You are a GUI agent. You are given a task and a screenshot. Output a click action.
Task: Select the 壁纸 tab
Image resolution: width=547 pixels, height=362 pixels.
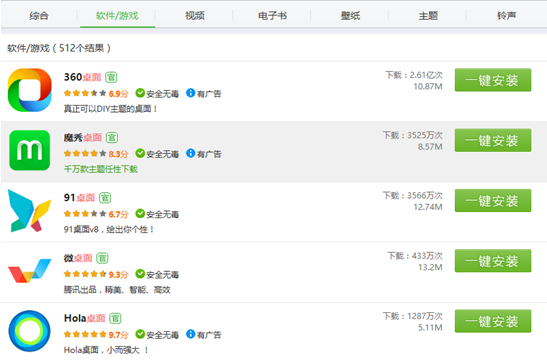pos(350,16)
